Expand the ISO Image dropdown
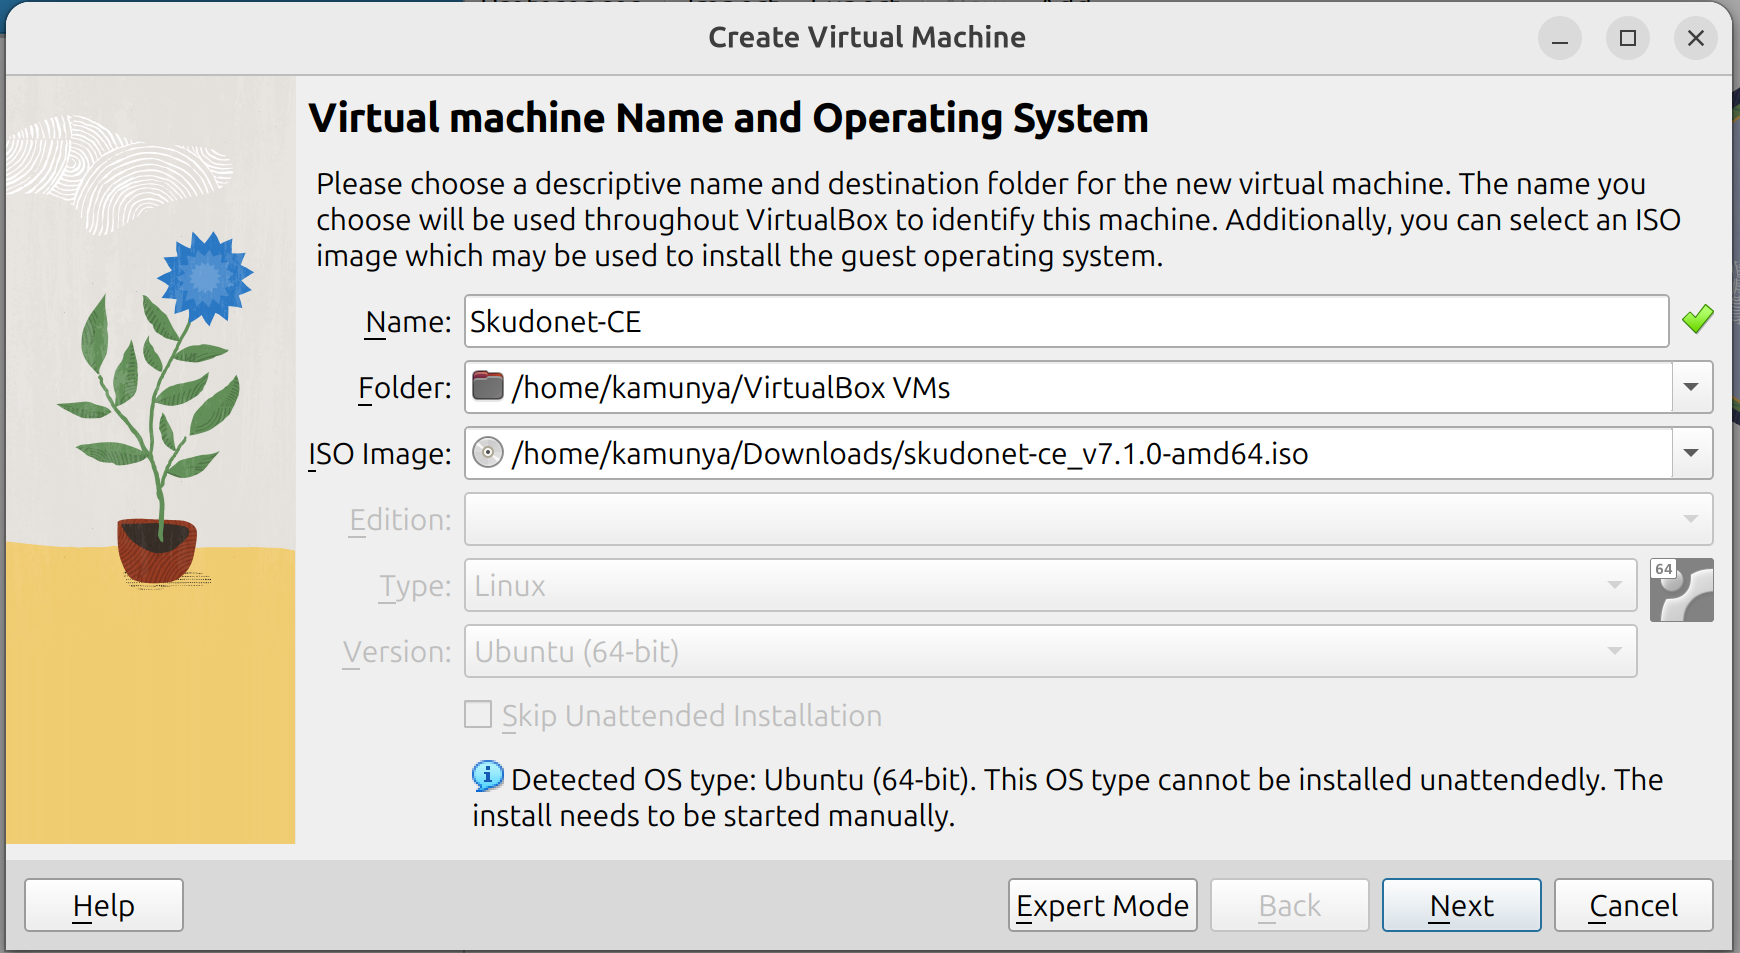The width and height of the screenshot is (1740, 953). (x=1690, y=453)
